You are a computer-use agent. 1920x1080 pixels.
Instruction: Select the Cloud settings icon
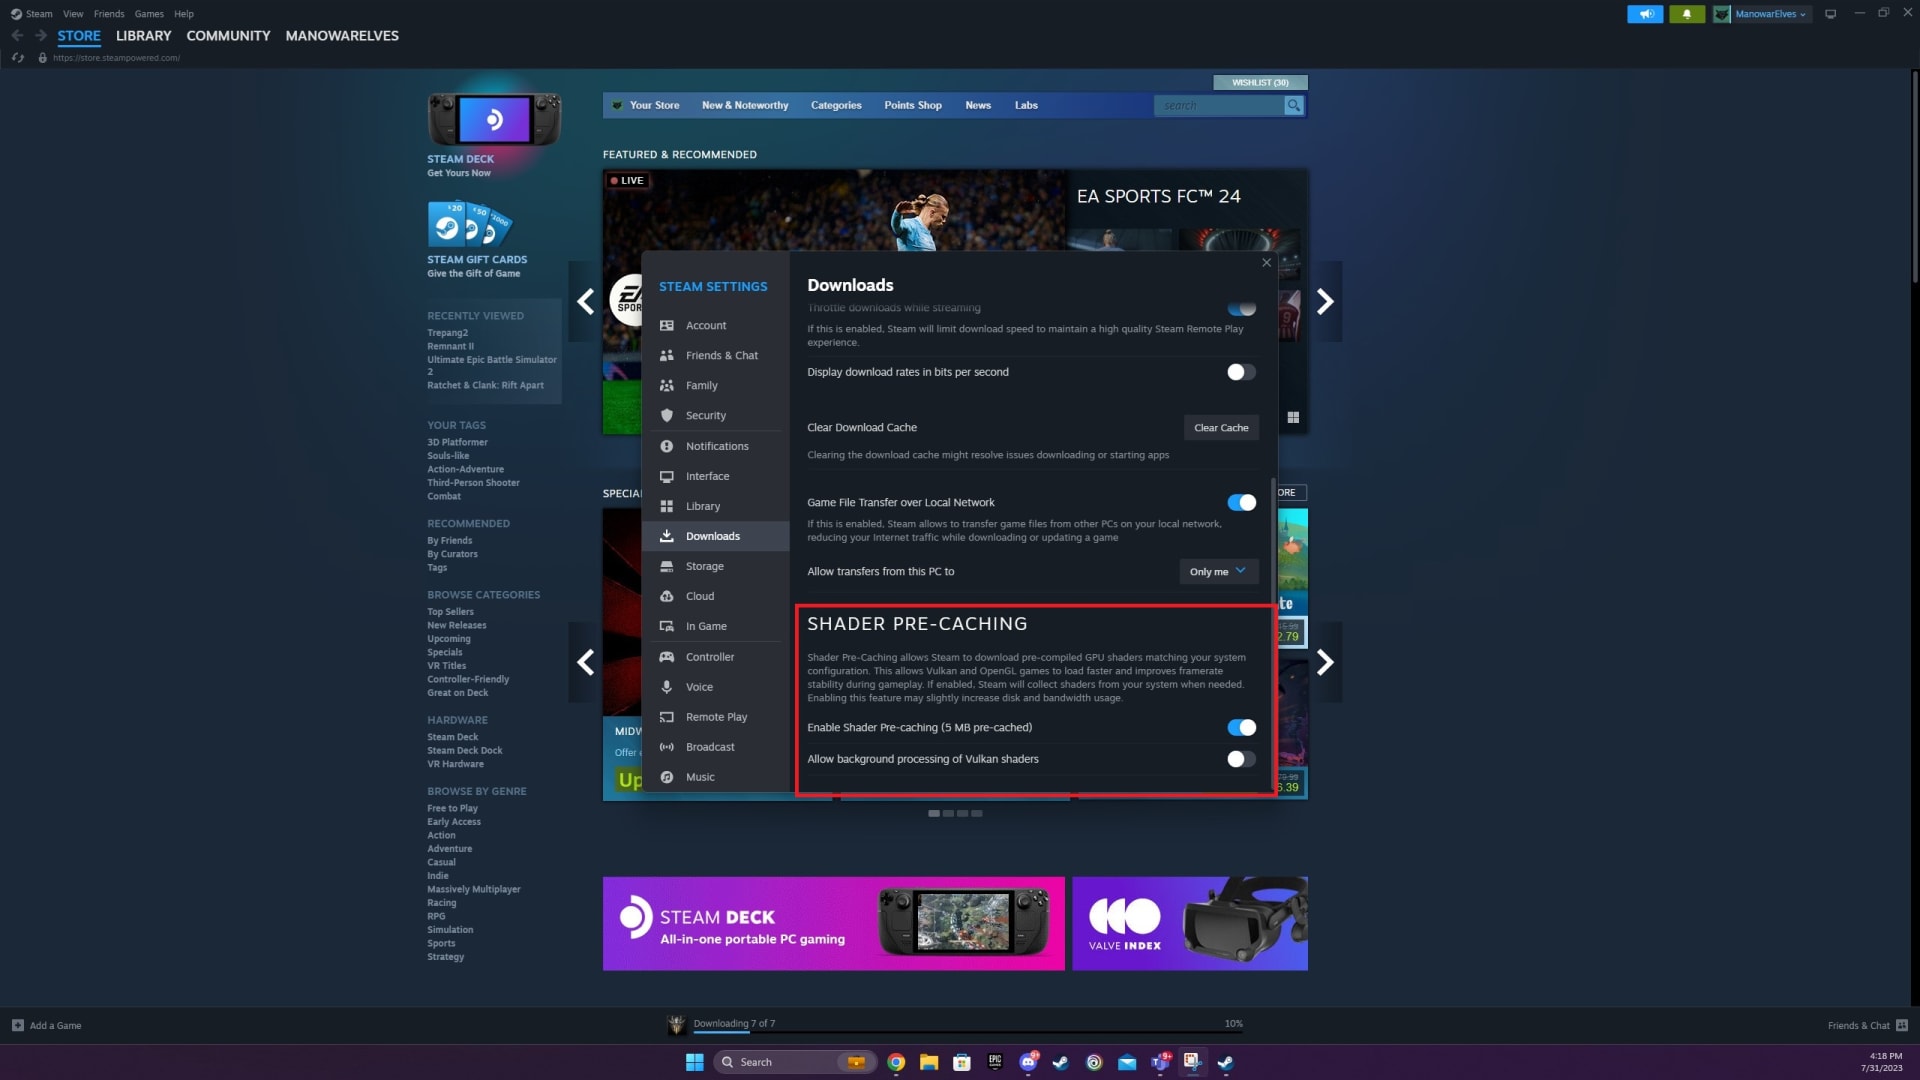tap(667, 597)
